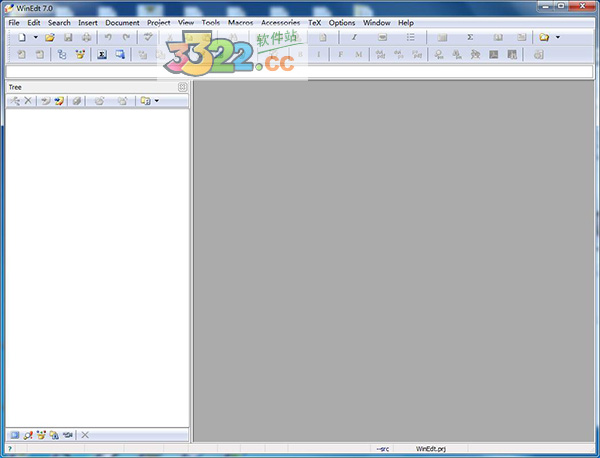Click the Undo arrow icon

click(108, 37)
